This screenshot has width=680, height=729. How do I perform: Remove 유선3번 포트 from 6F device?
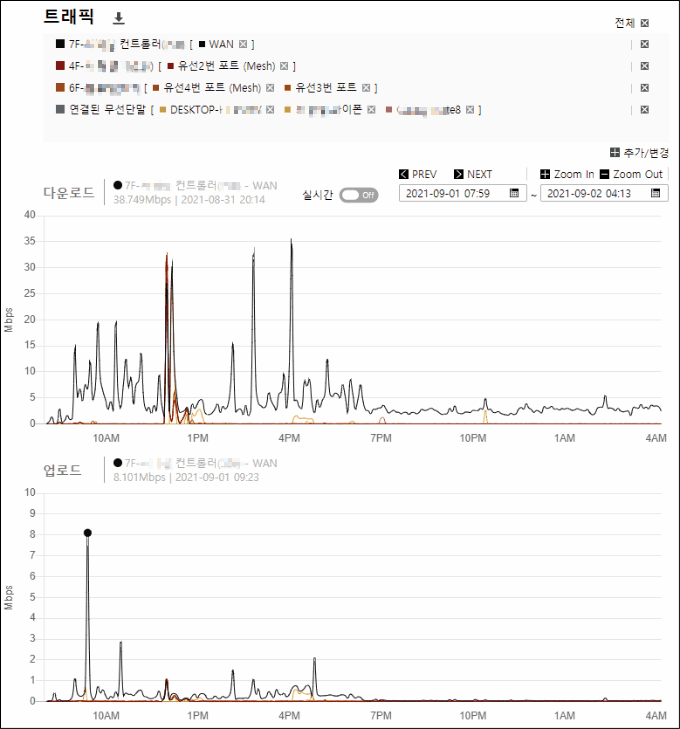pos(366,88)
